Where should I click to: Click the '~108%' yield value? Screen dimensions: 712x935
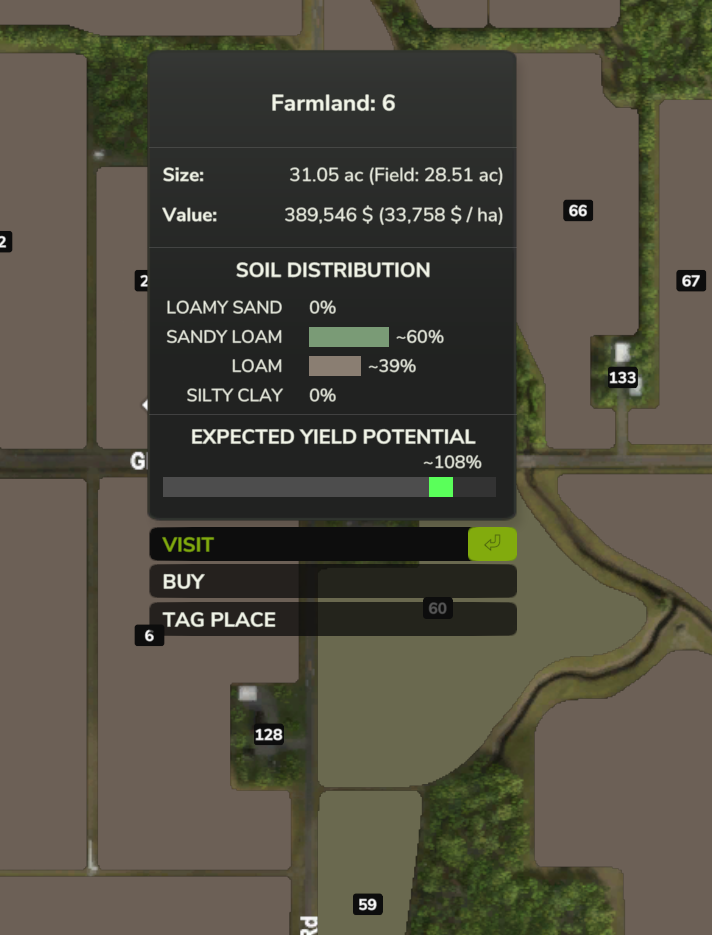(x=452, y=462)
